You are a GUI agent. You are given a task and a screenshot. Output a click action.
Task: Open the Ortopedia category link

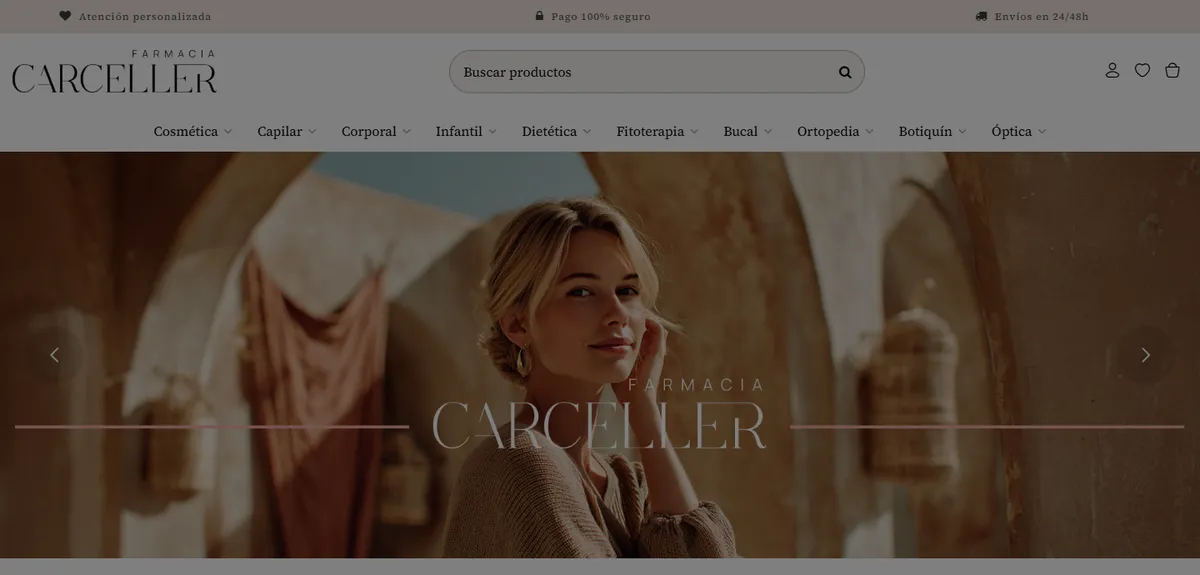click(x=828, y=131)
